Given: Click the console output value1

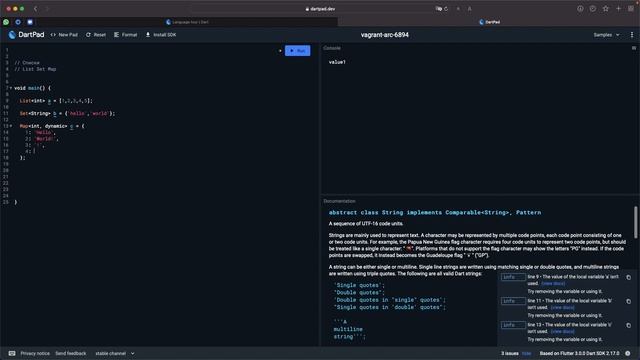Looking at the screenshot, I should (337, 62).
